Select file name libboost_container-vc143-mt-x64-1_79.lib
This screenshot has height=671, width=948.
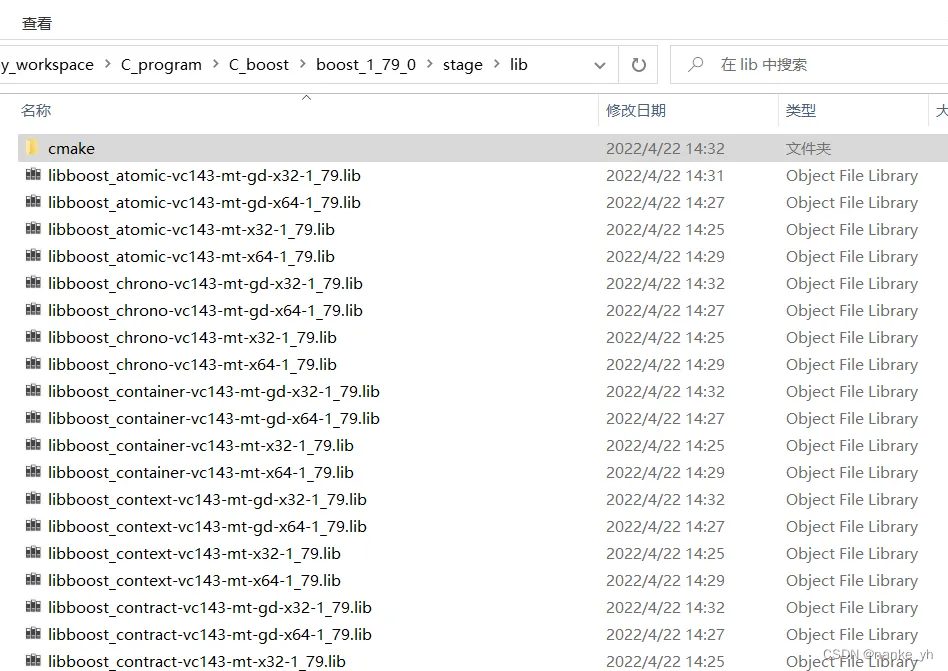point(201,473)
